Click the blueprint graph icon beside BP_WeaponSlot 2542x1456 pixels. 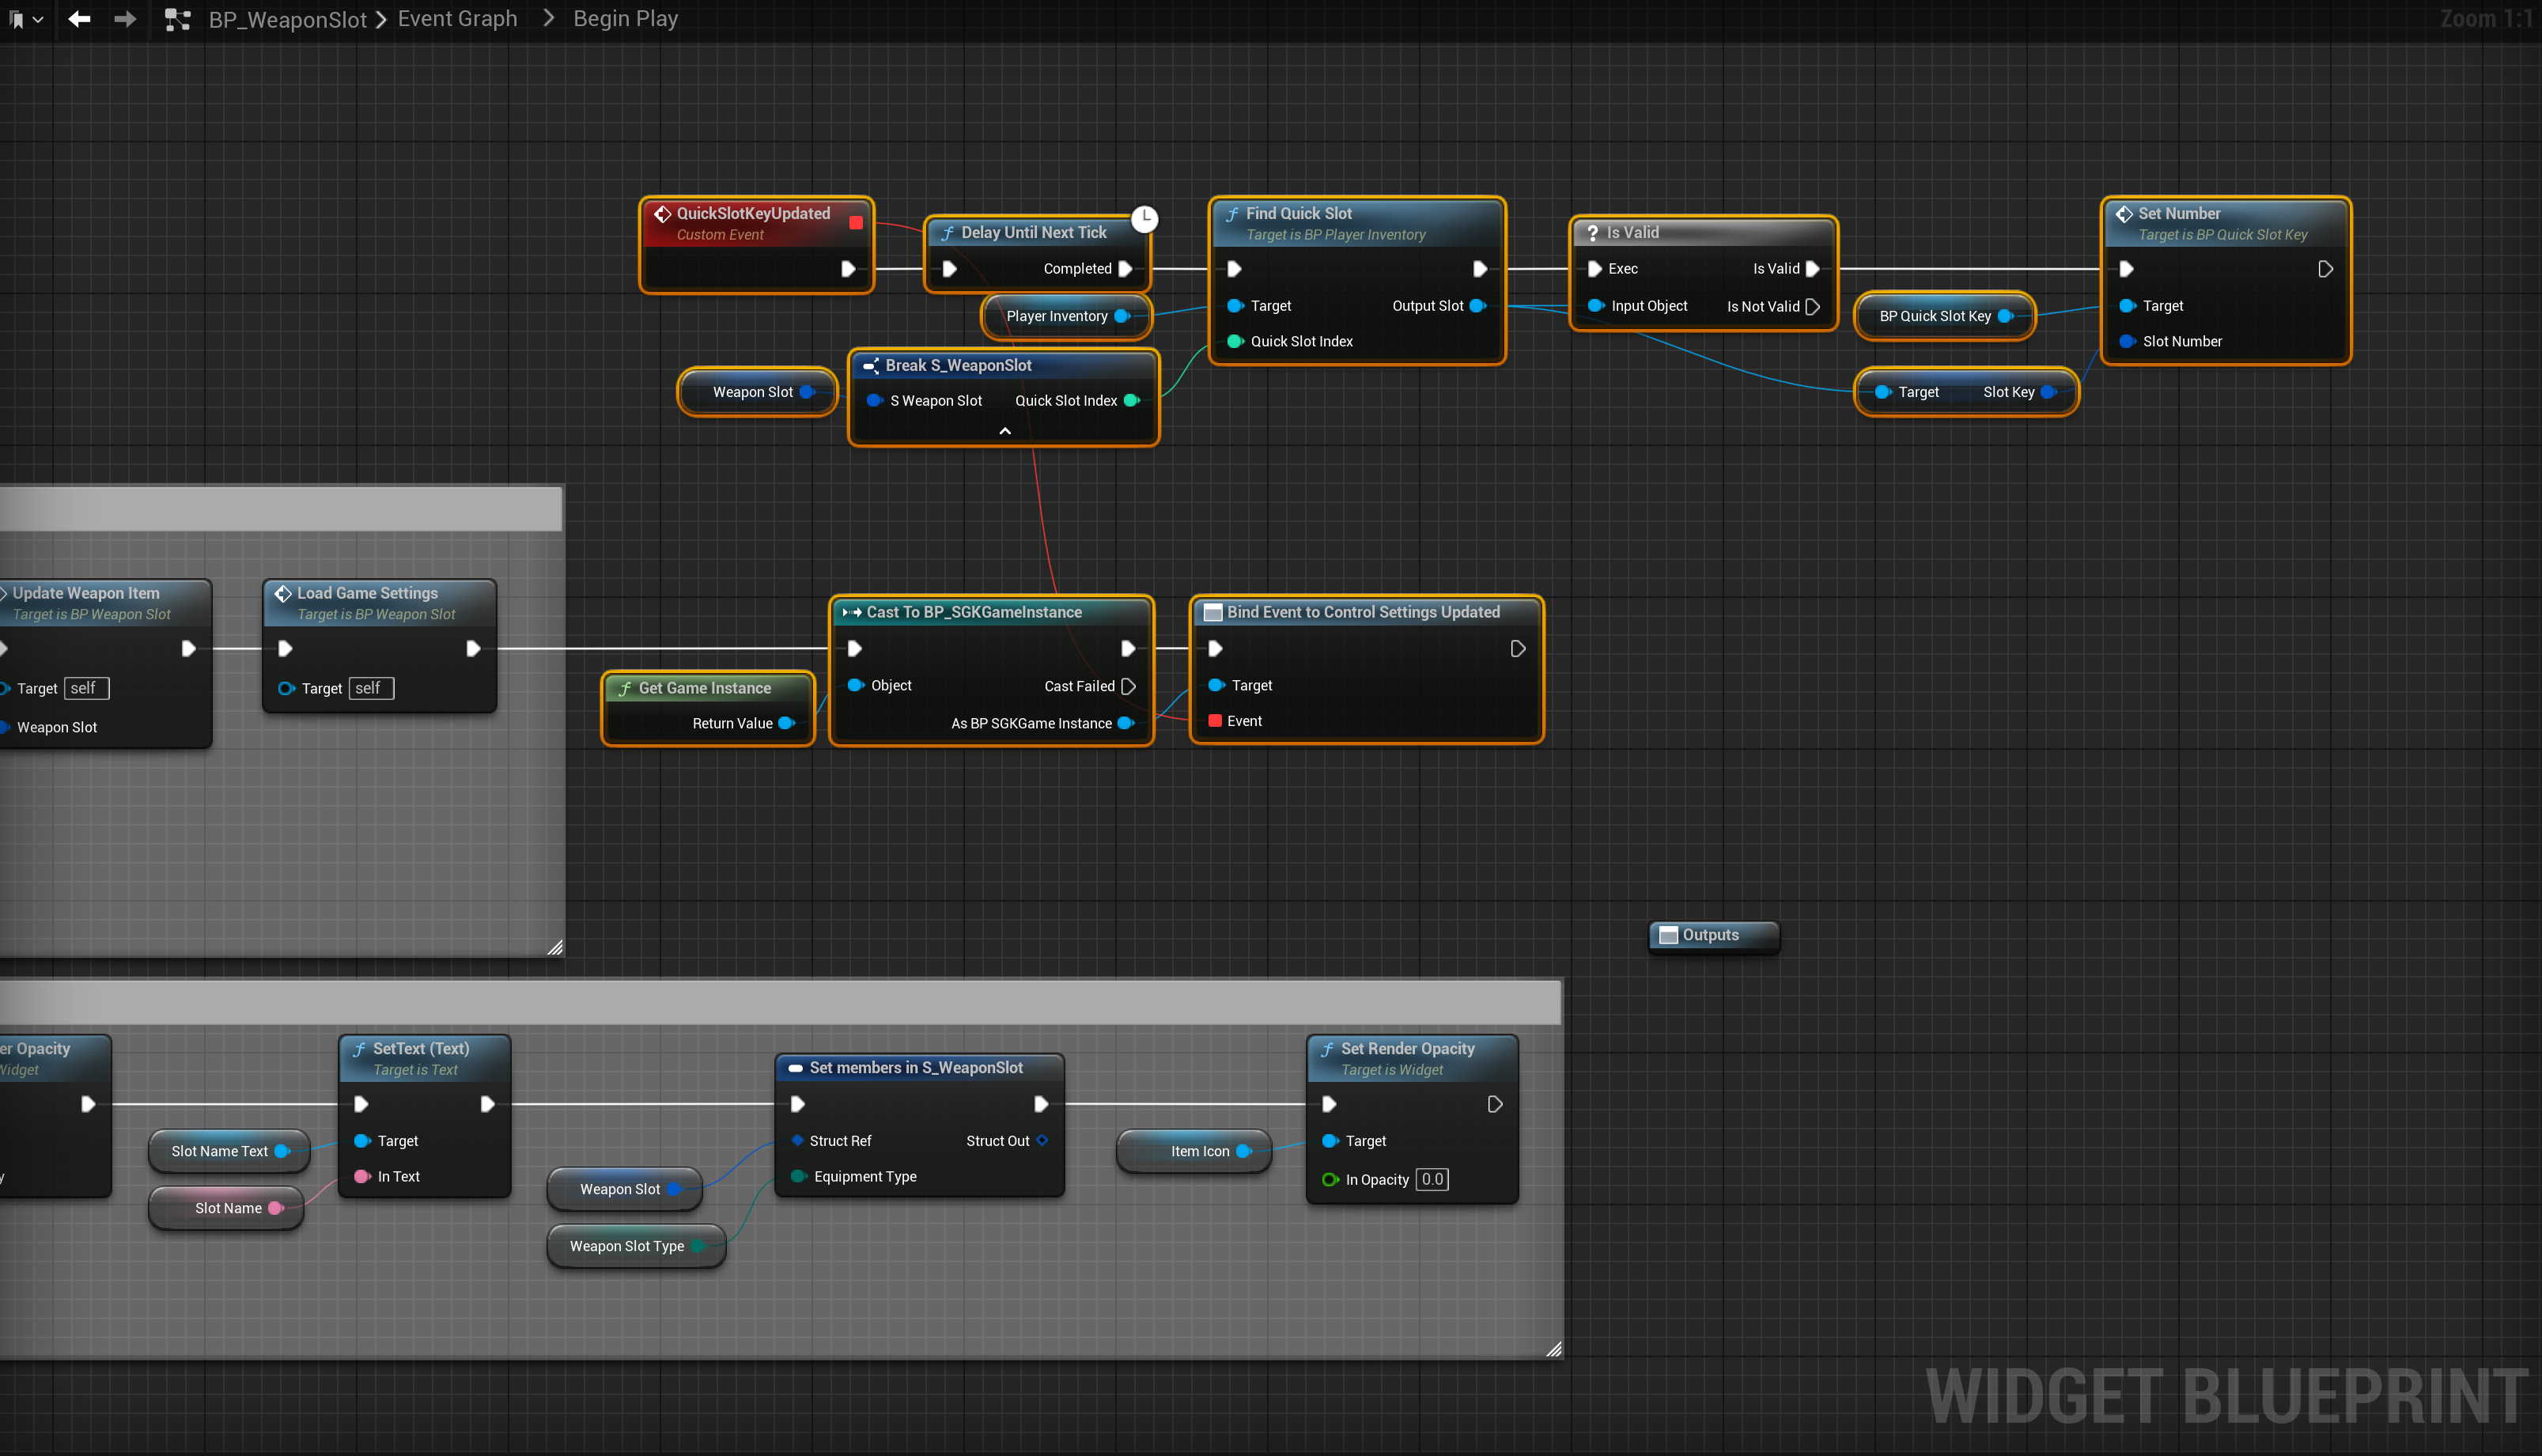pyautogui.click(x=177, y=19)
